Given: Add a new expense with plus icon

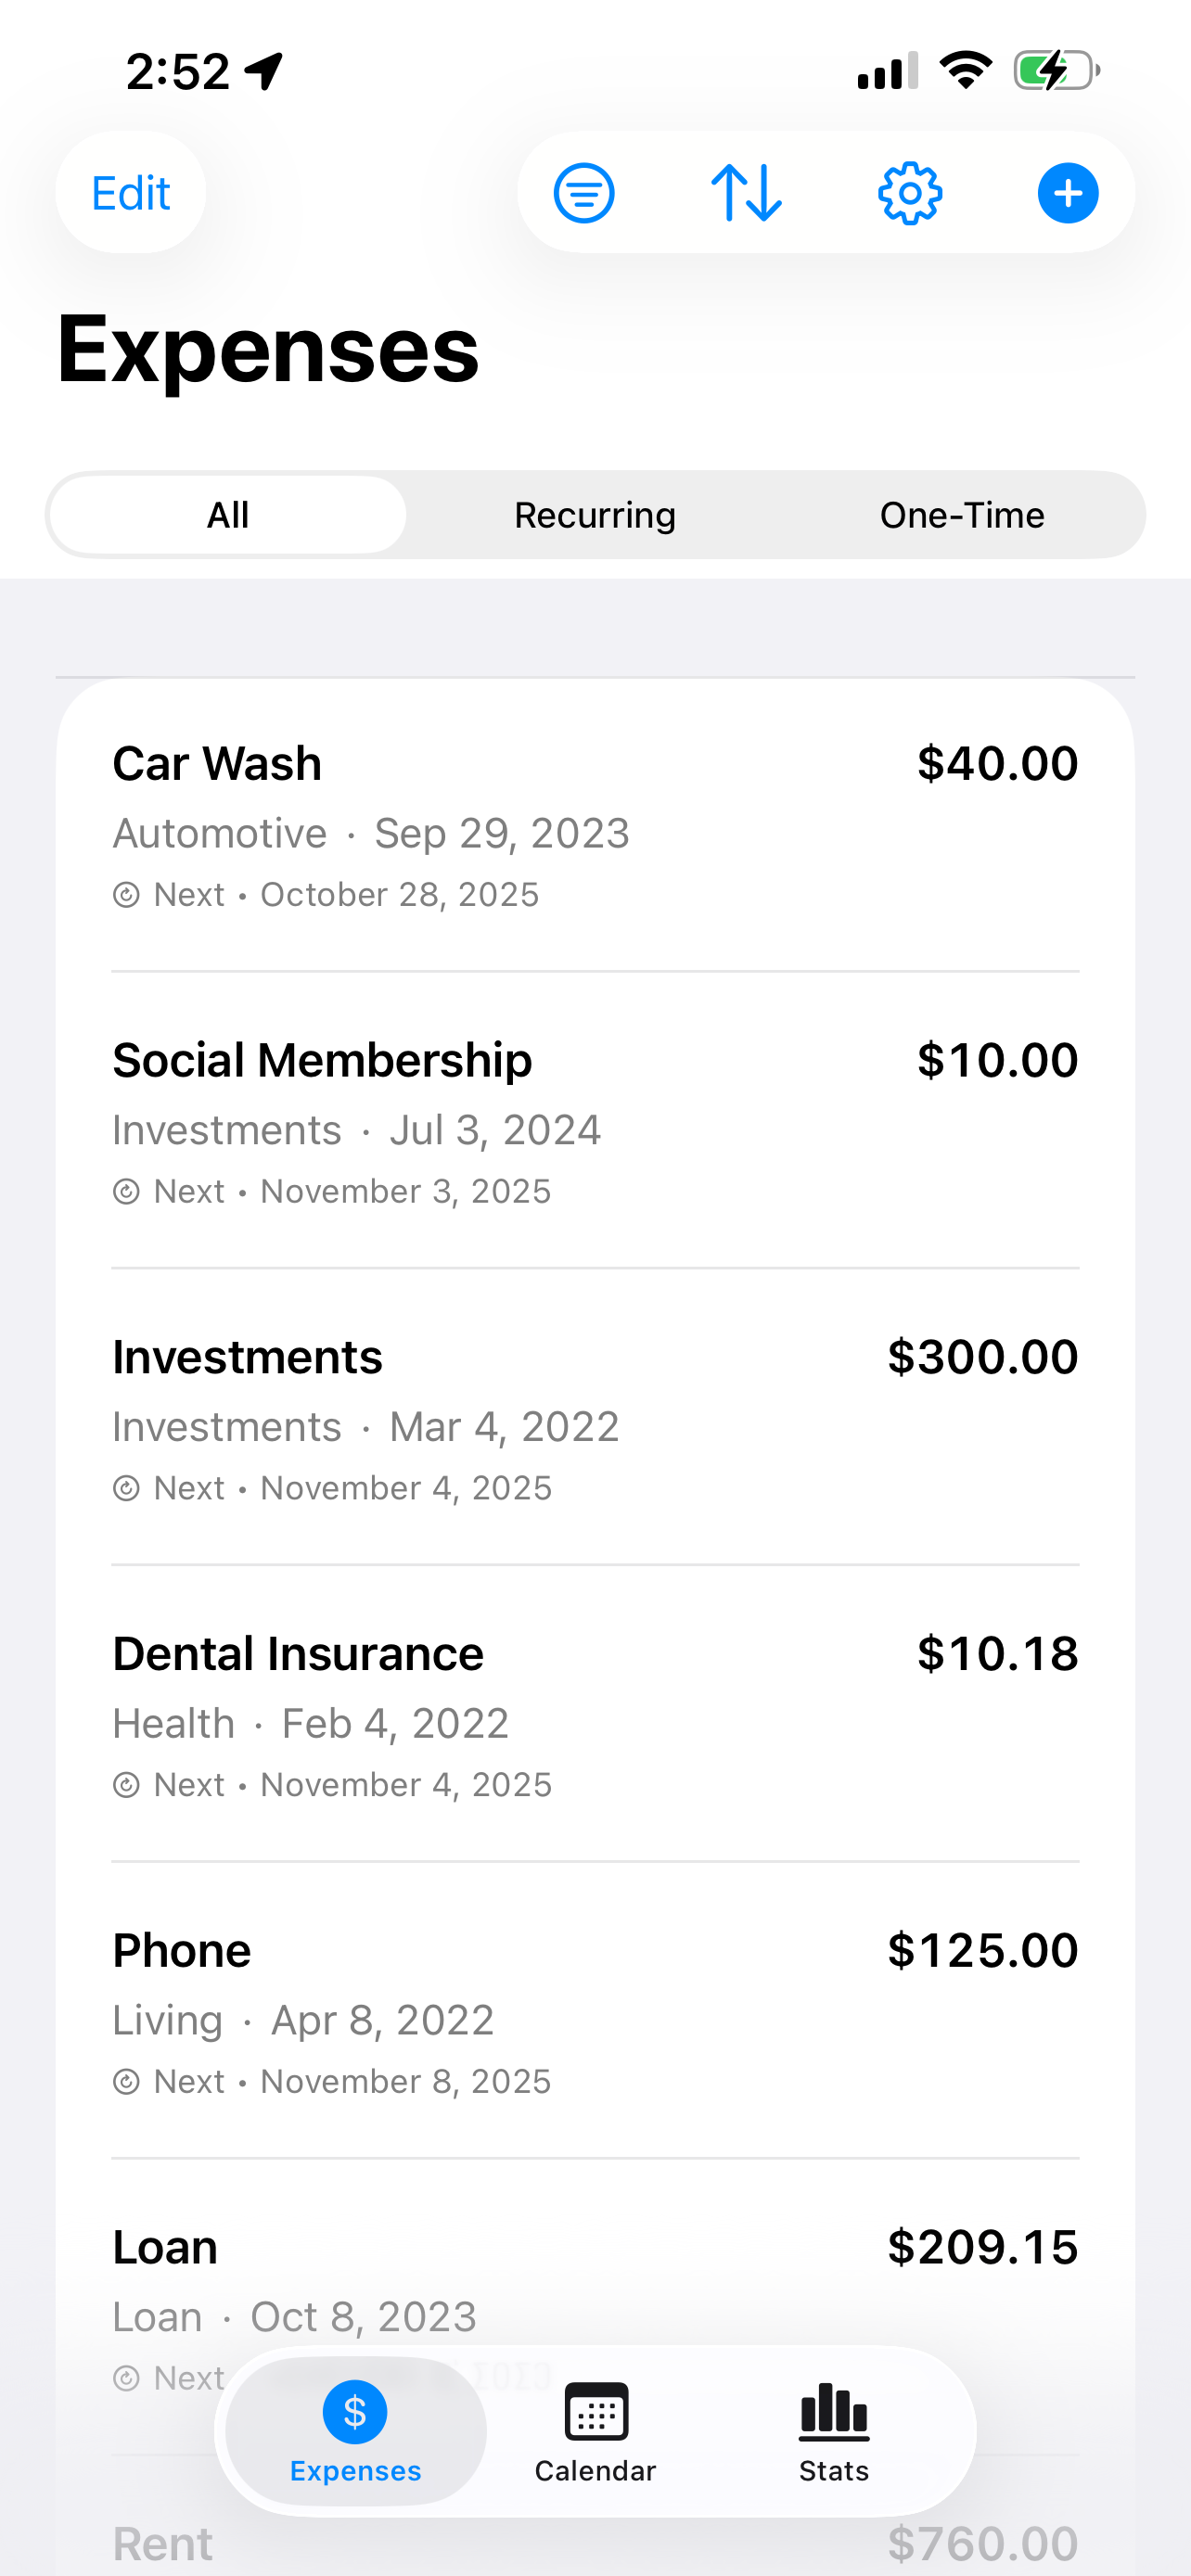Looking at the screenshot, I should pyautogui.click(x=1067, y=193).
